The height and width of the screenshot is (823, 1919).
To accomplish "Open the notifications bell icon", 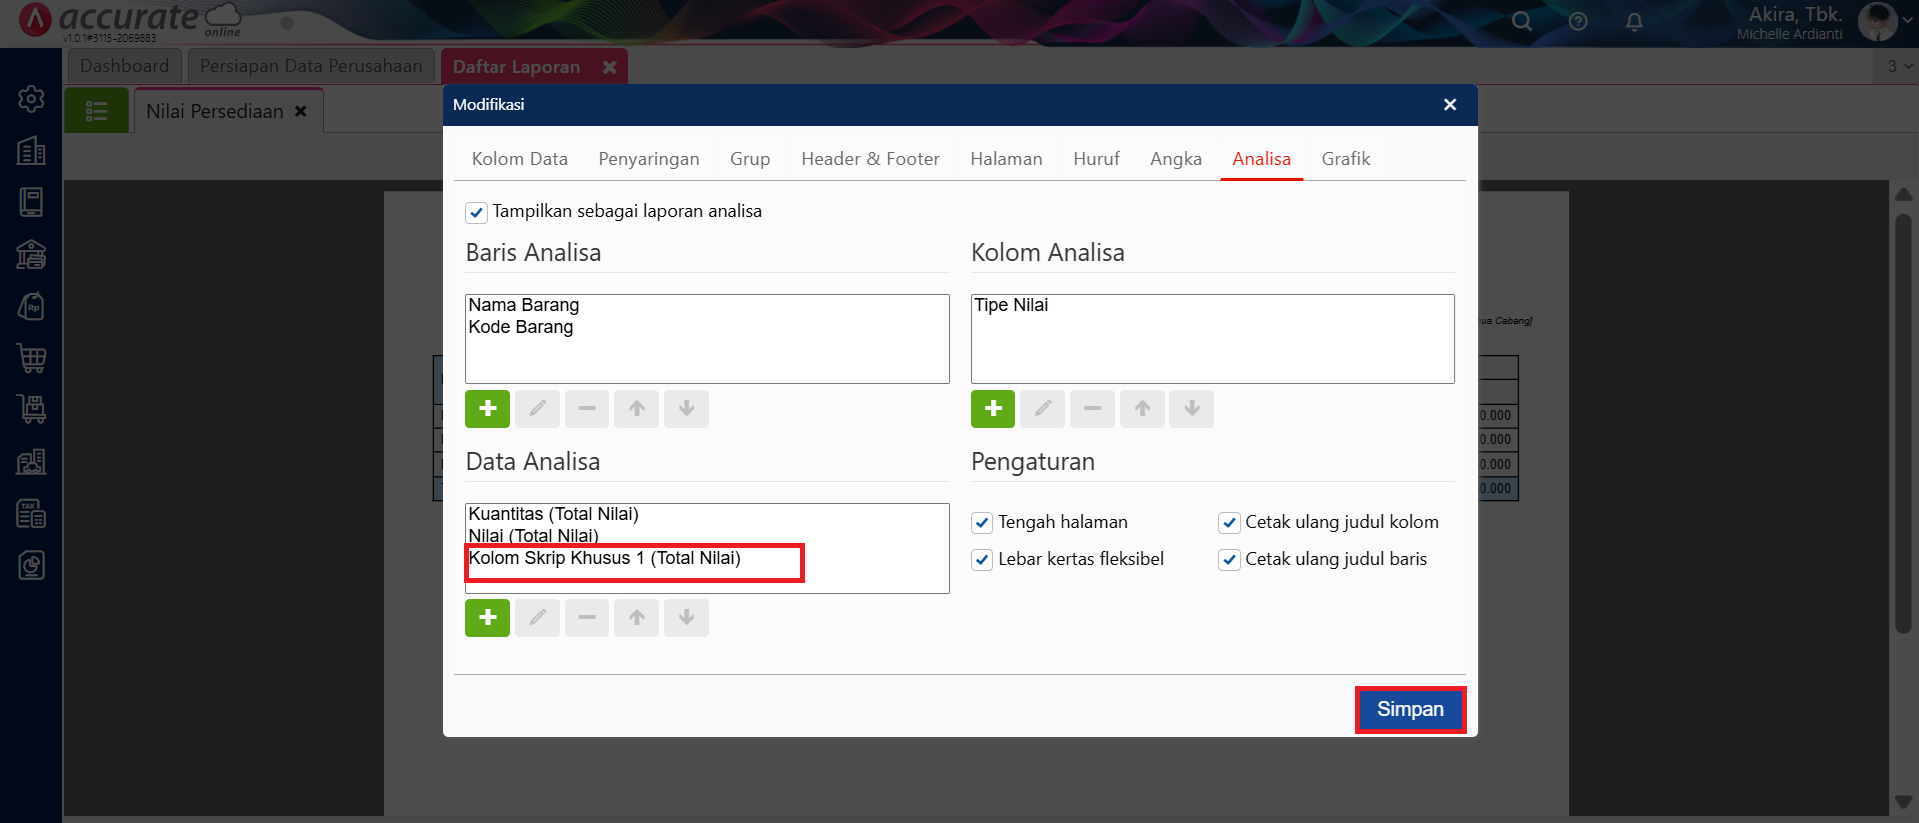I will point(1634,22).
